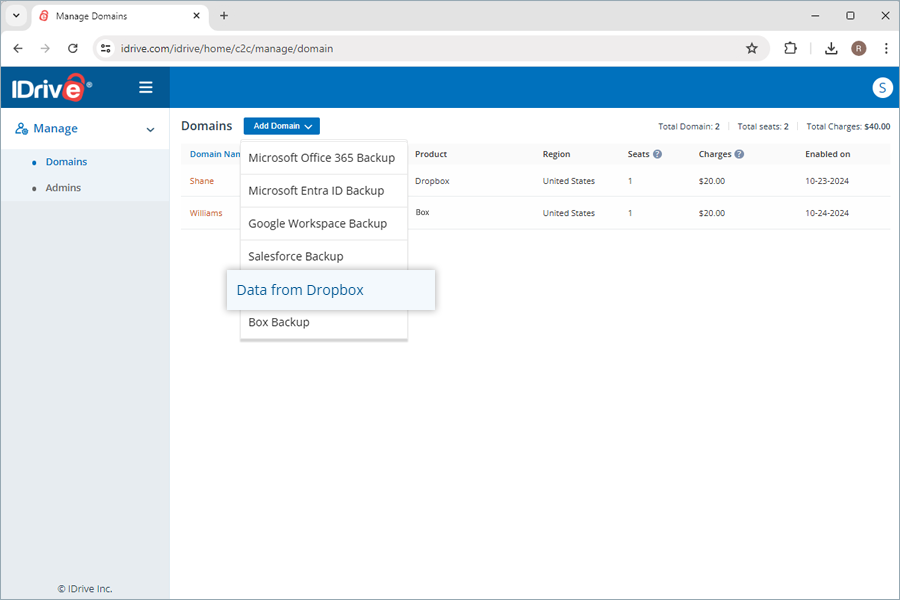Click the Charges help question icon
This screenshot has width=900, height=600.
pyautogui.click(x=739, y=154)
